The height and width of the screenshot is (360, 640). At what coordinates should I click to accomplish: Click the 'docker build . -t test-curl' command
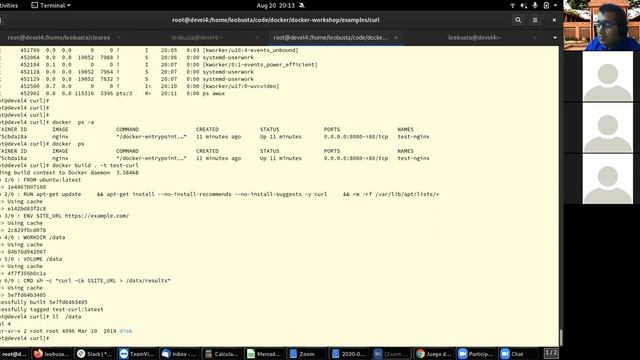(x=95, y=165)
